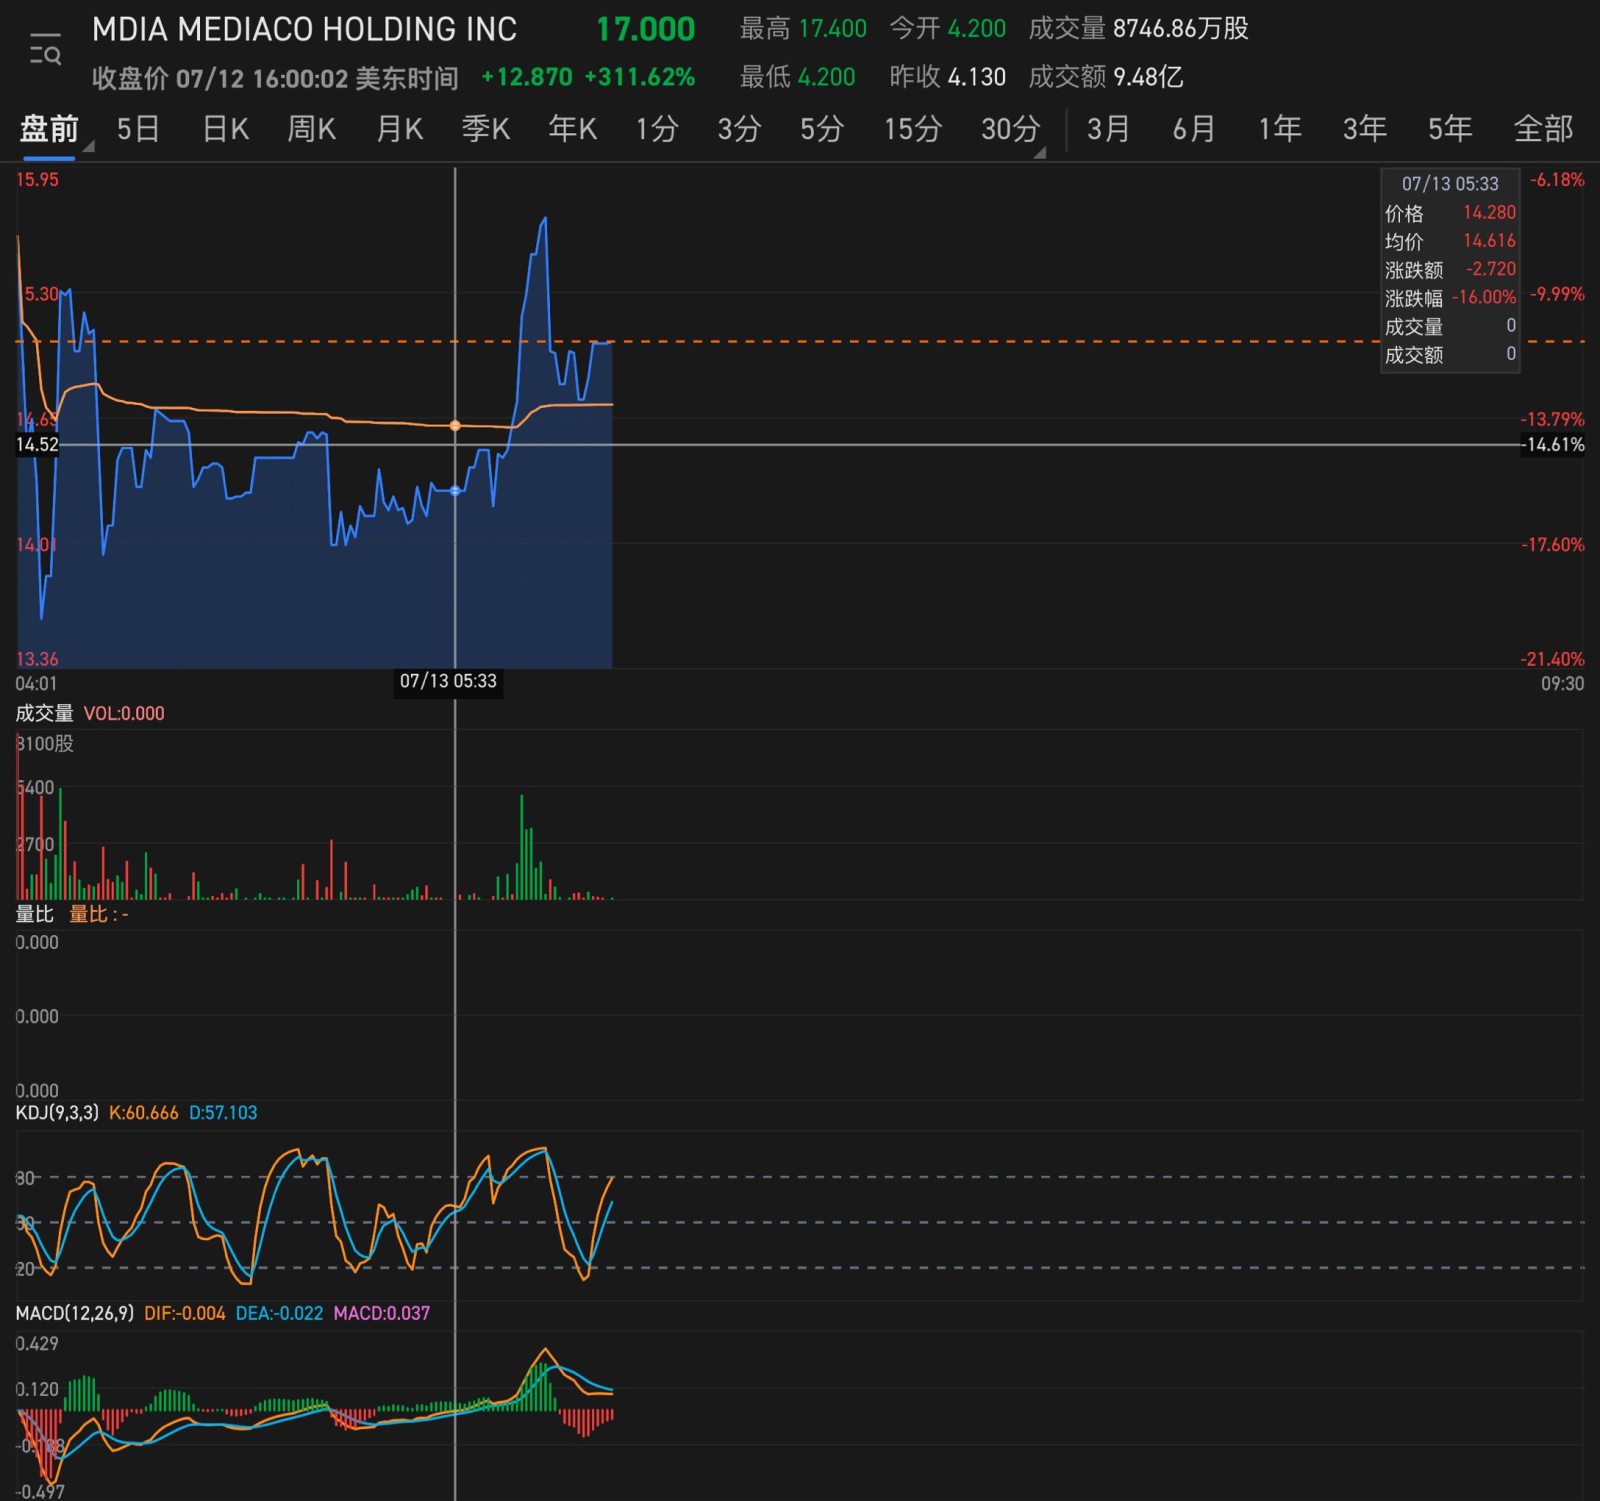Select the 5分 minute interval
The width and height of the screenshot is (1600, 1501).
821,129
